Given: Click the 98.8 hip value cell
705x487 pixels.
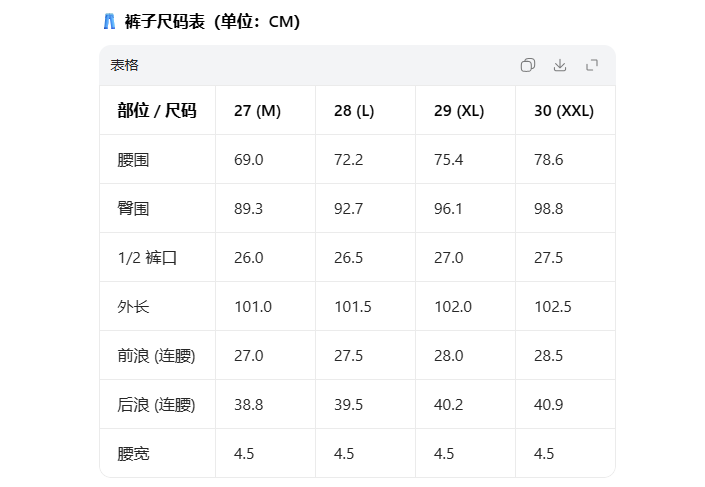Looking at the screenshot, I should pyautogui.click(x=548, y=209).
